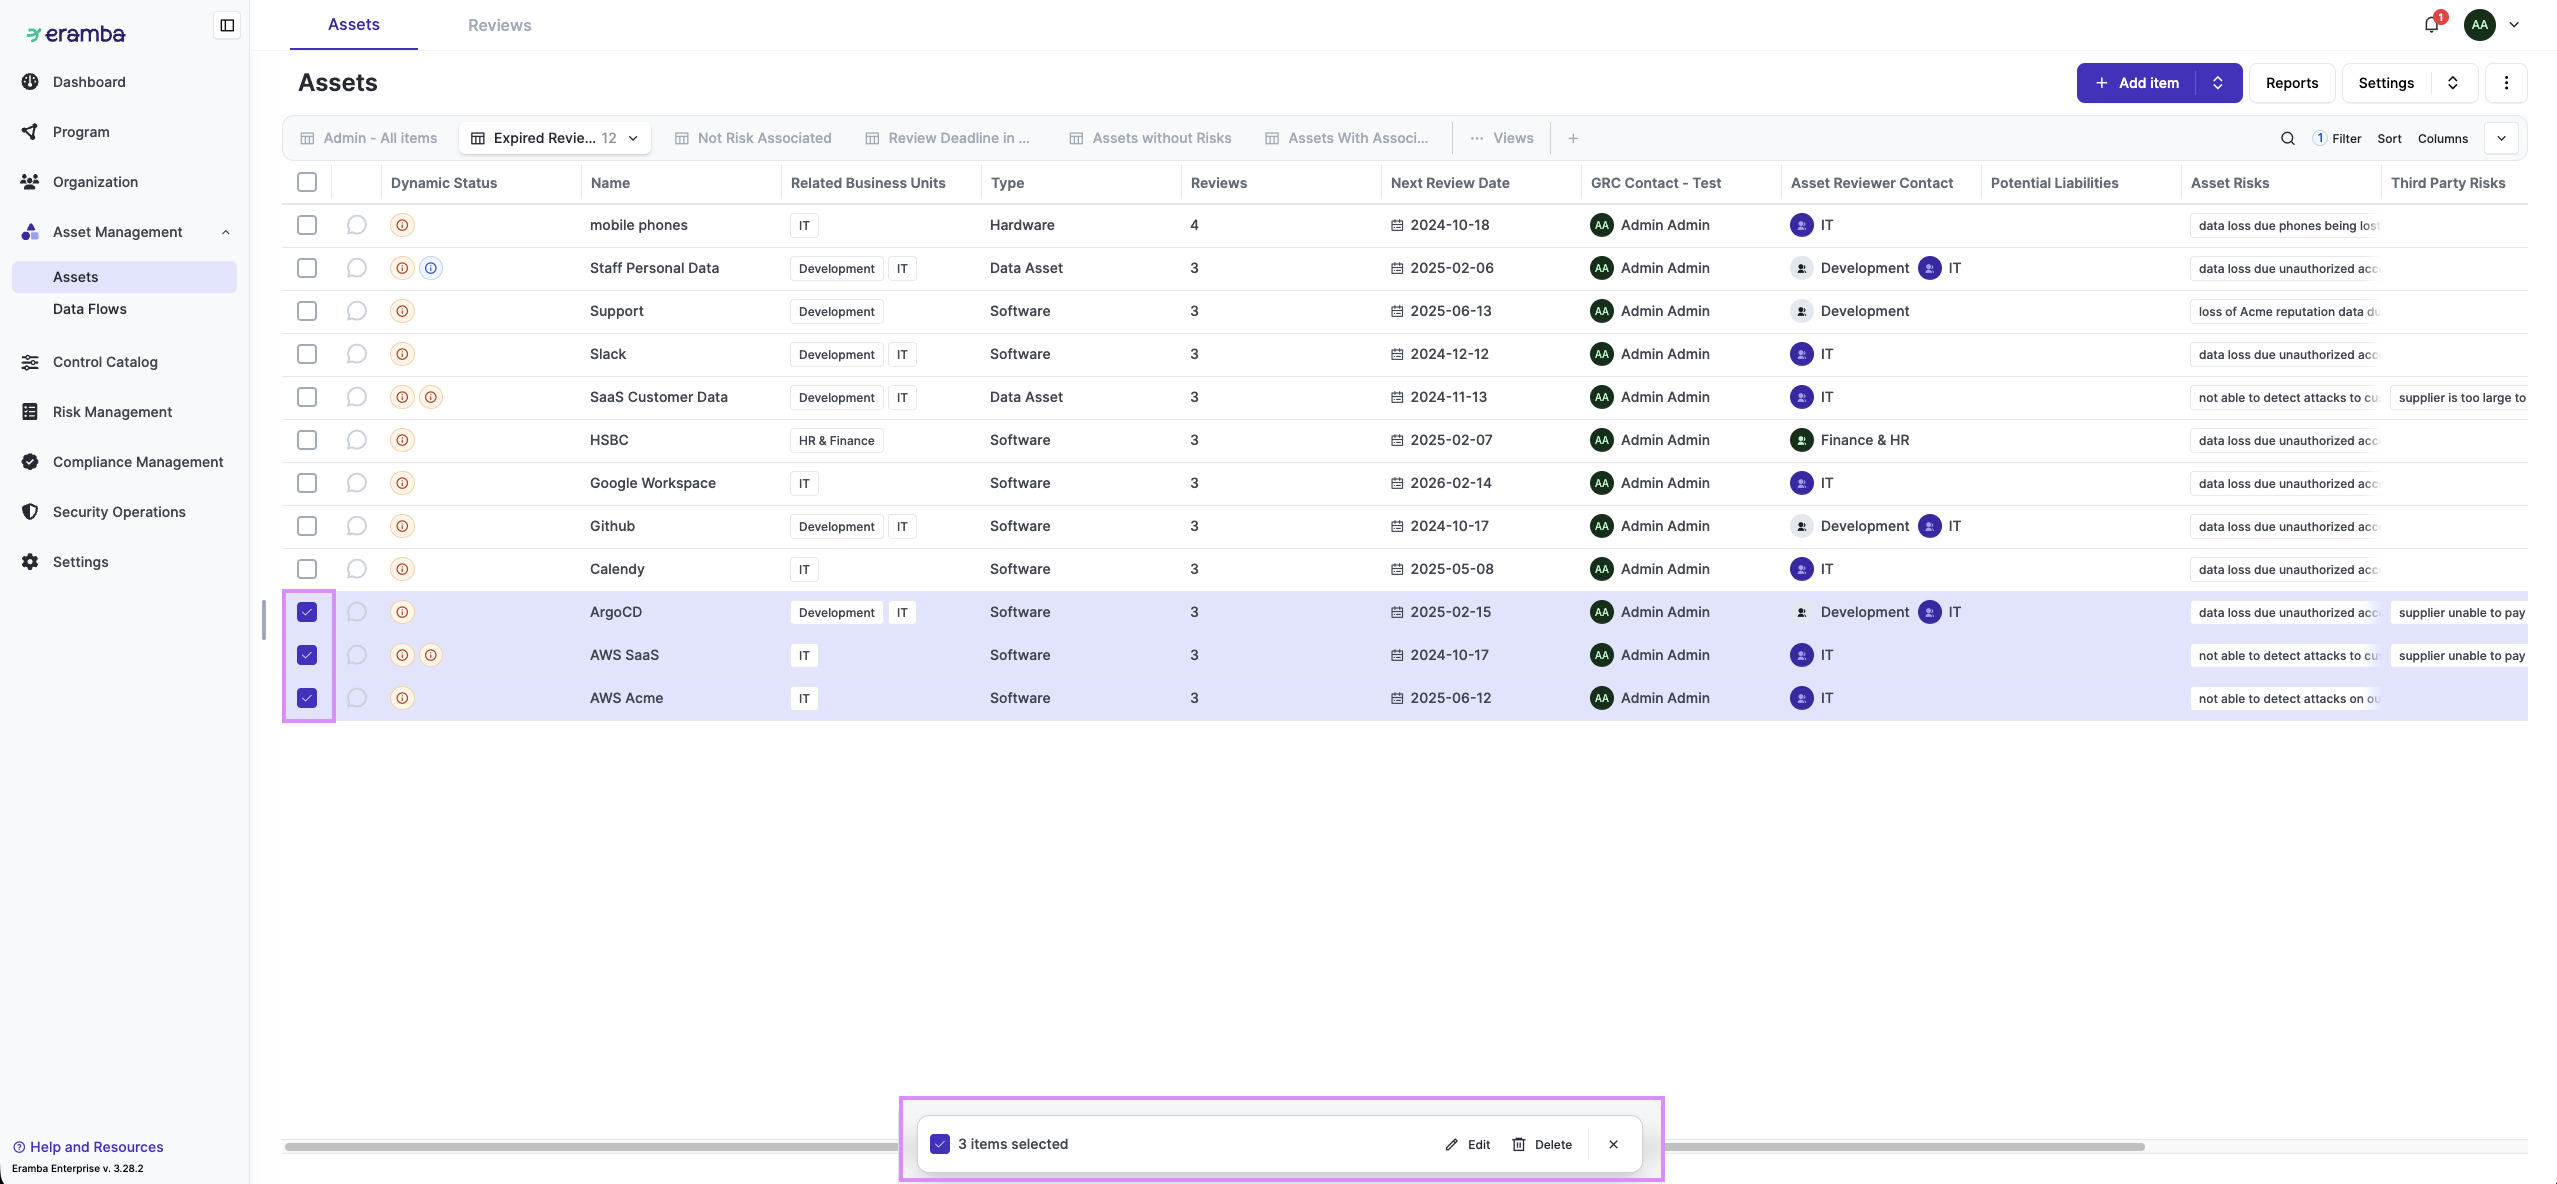Click the plus icon to add view
Screen dimensions: 2557x1184
pos(1573,138)
